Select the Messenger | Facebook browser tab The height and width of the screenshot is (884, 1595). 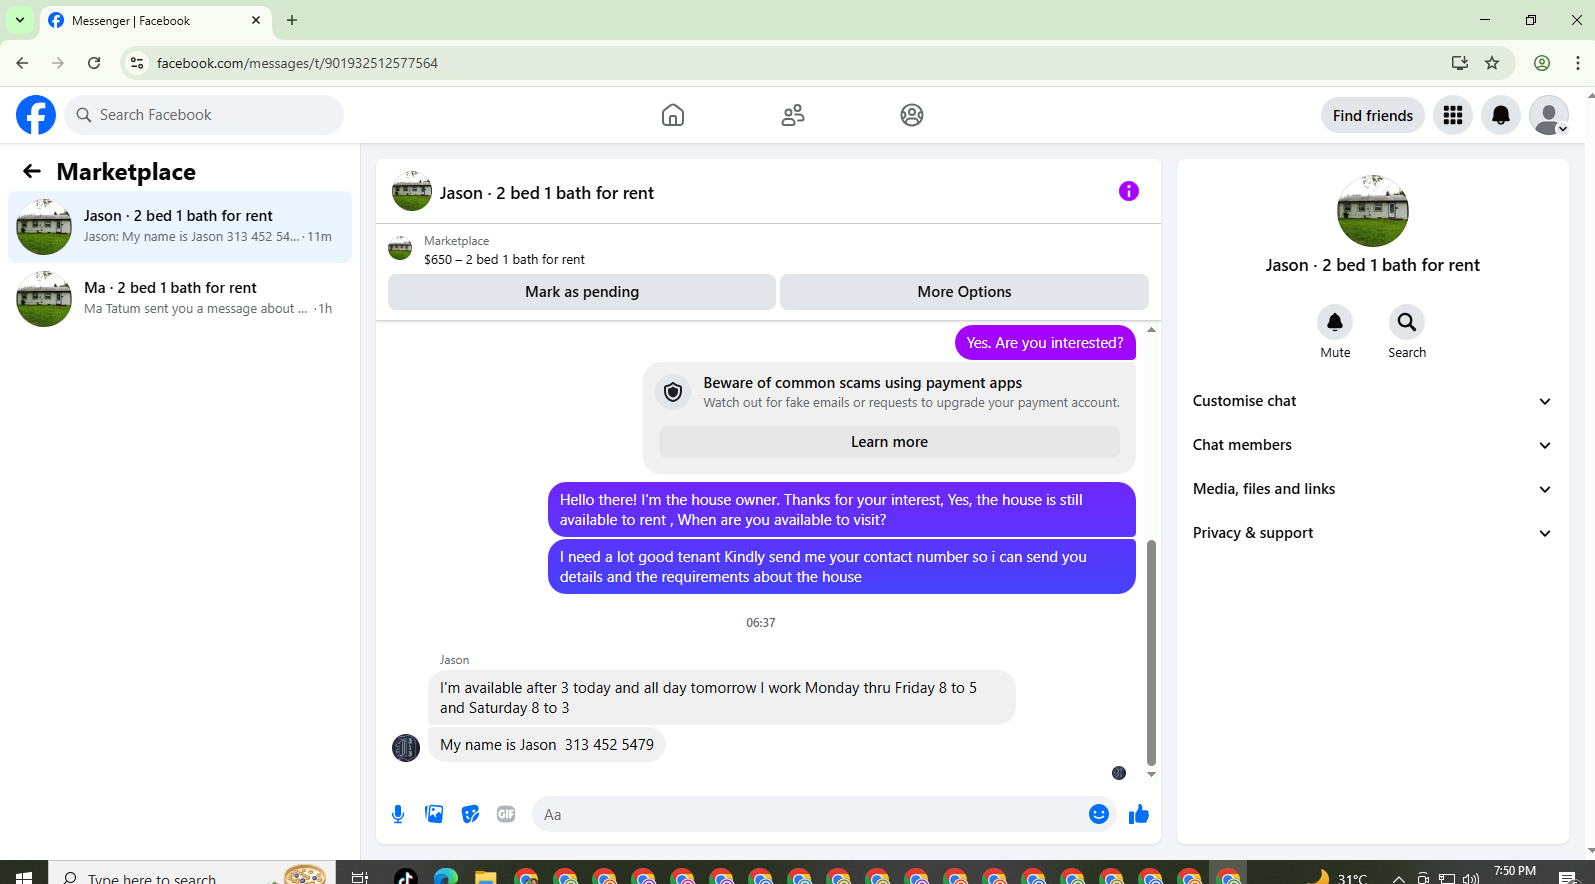[x=155, y=21]
